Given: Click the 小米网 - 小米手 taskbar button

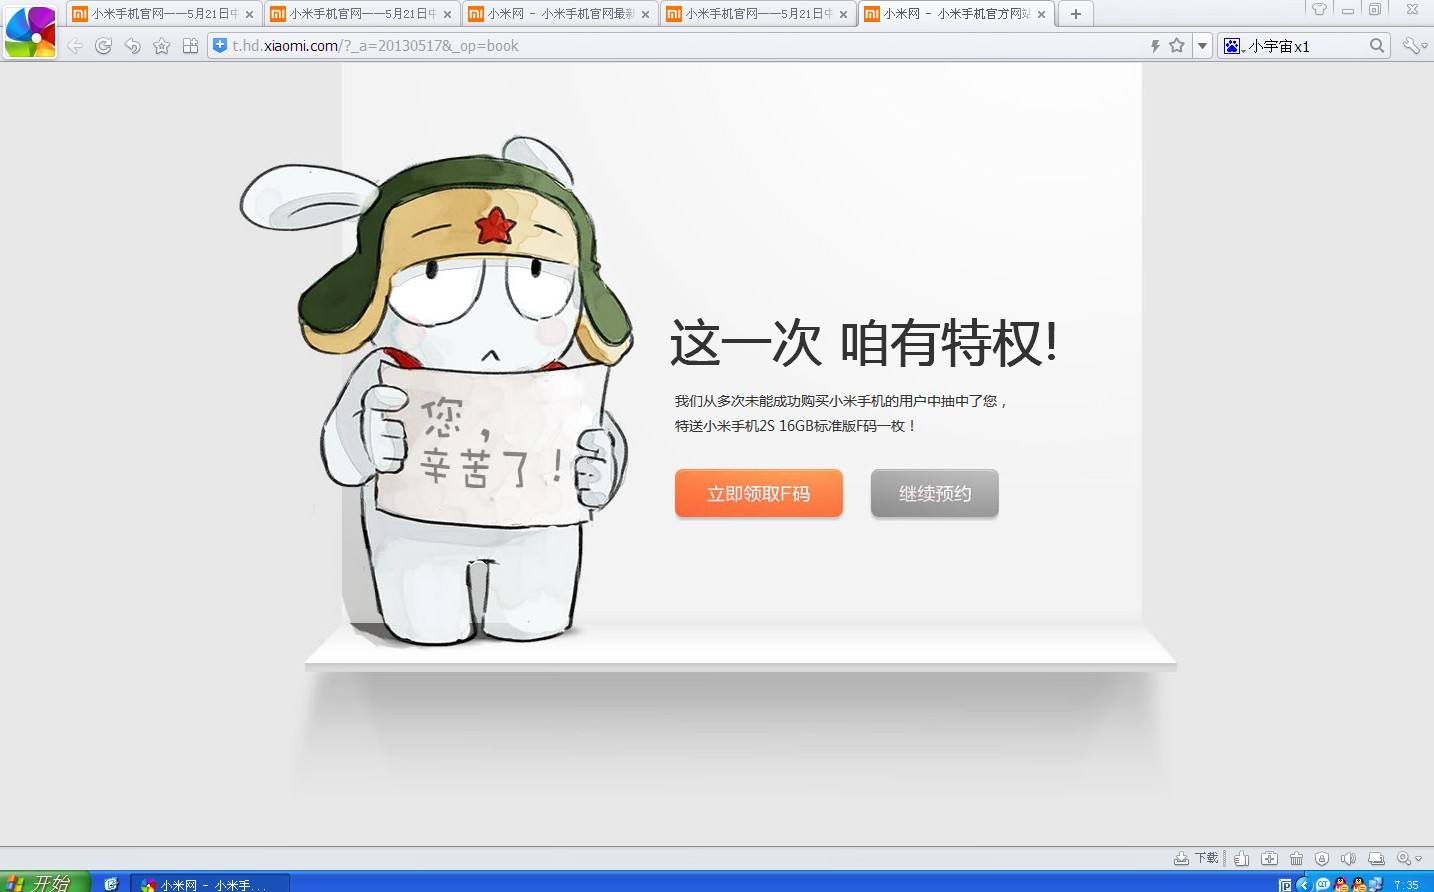Looking at the screenshot, I should tap(210, 884).
